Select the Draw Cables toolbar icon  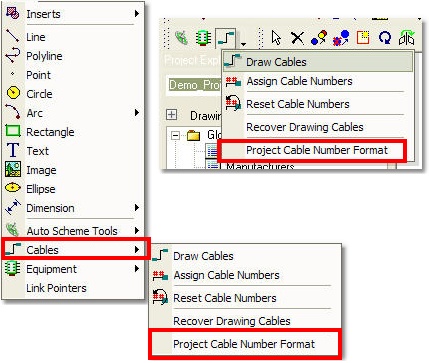(227, 38)
